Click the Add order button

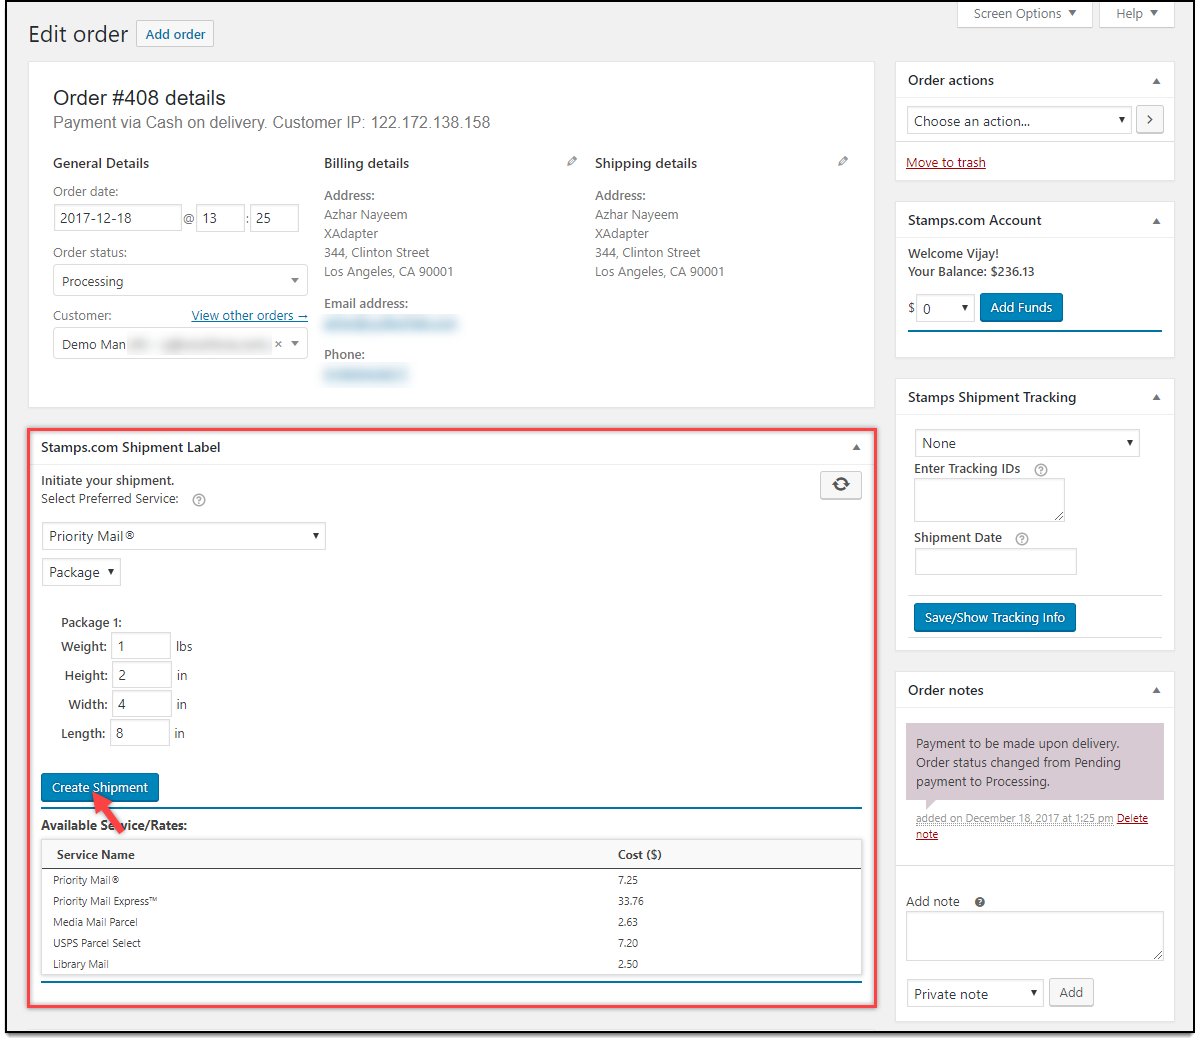(x=175, y=34)
